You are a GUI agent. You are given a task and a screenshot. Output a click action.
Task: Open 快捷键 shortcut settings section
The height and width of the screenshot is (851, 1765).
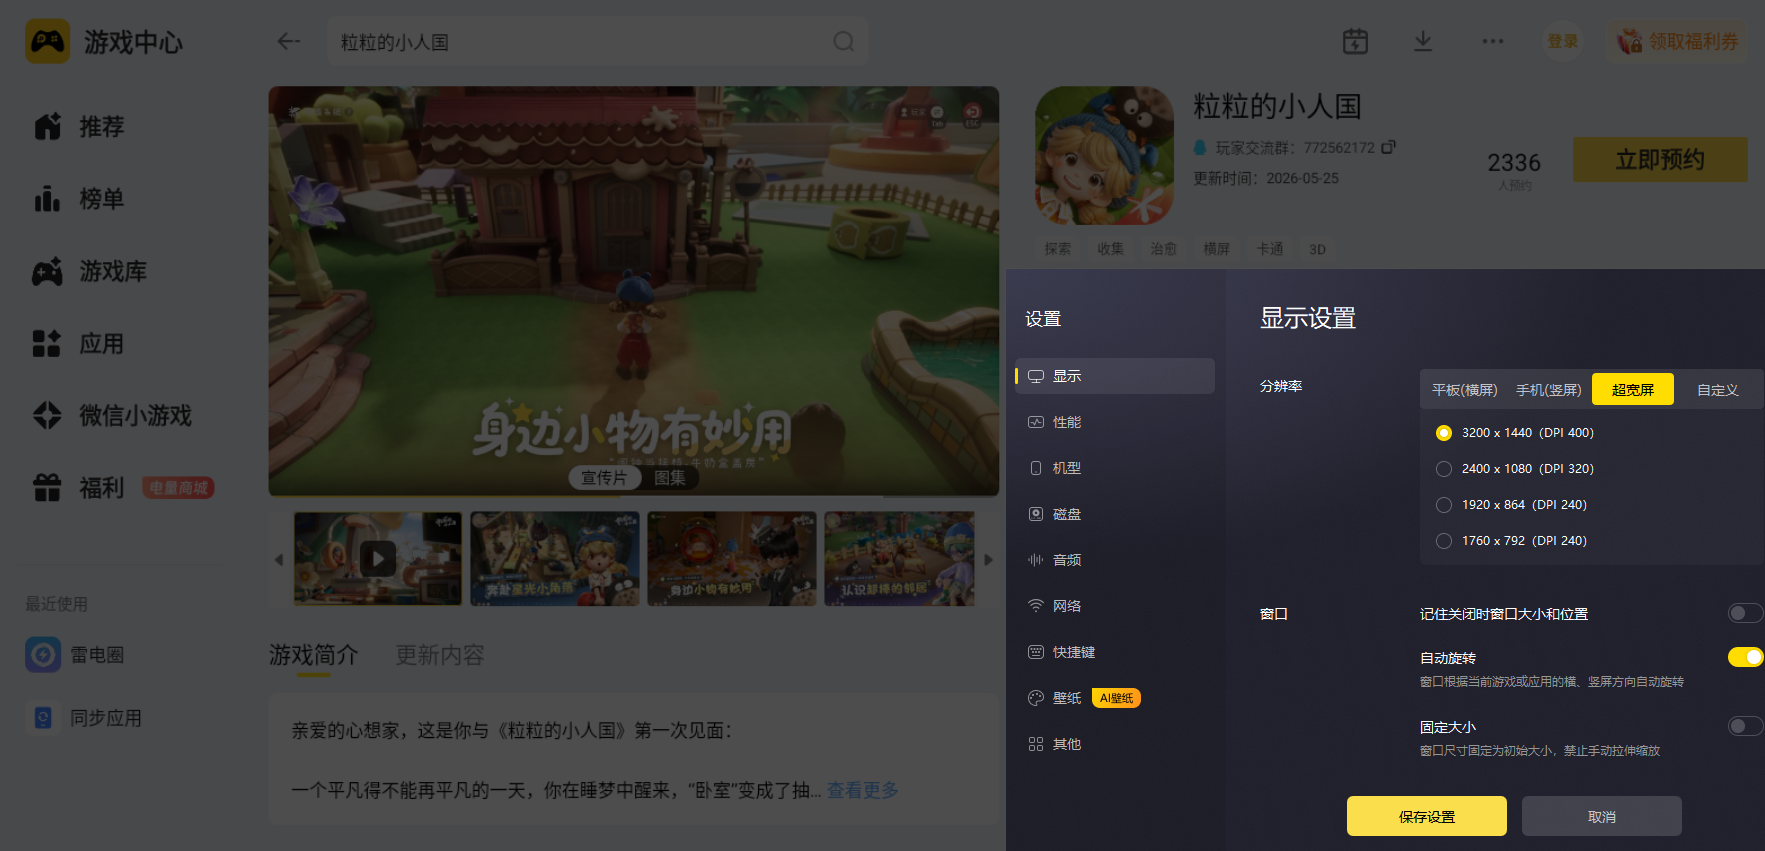(1115, 652)
